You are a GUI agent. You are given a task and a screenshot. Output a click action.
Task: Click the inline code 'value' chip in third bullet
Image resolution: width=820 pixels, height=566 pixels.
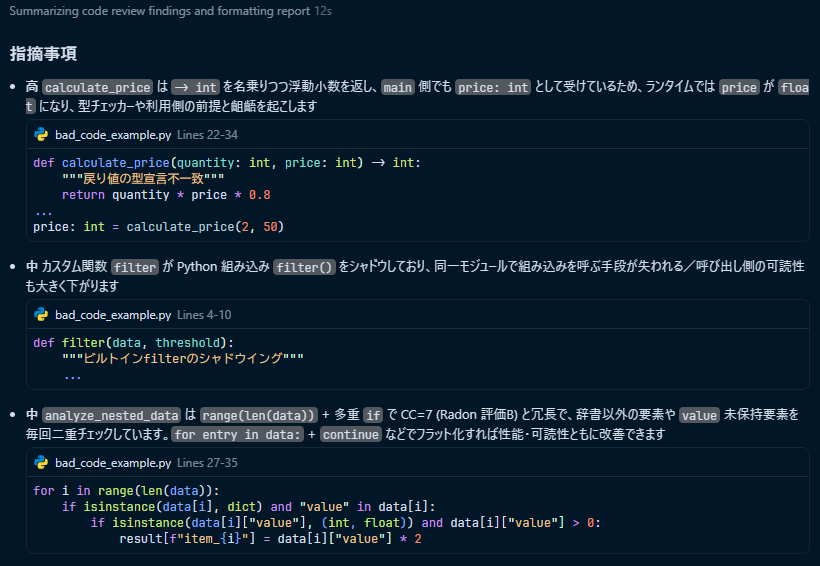click(x=699, y=415)
